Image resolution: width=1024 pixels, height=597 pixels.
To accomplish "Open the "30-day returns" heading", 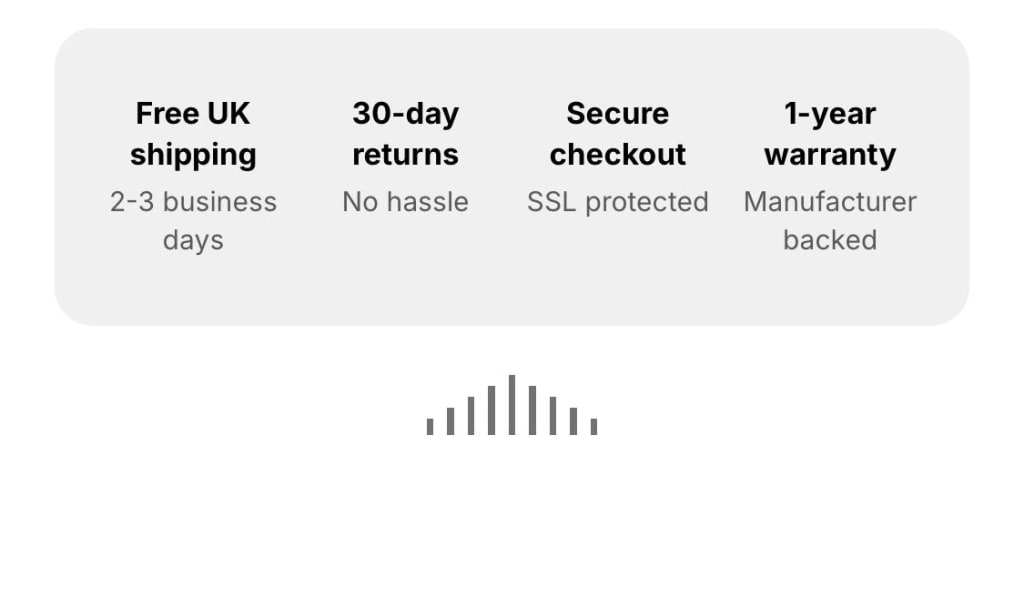I will click(x=406, y=134).
